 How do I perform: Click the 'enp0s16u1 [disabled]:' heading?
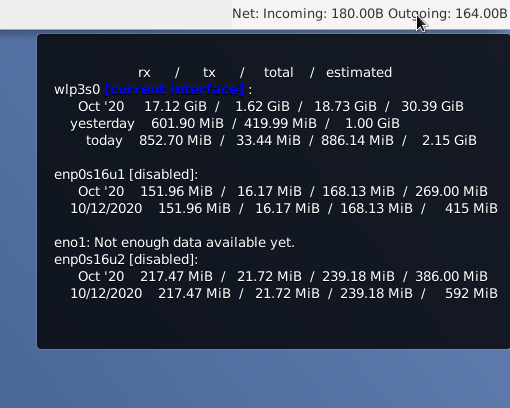[126, 175]
